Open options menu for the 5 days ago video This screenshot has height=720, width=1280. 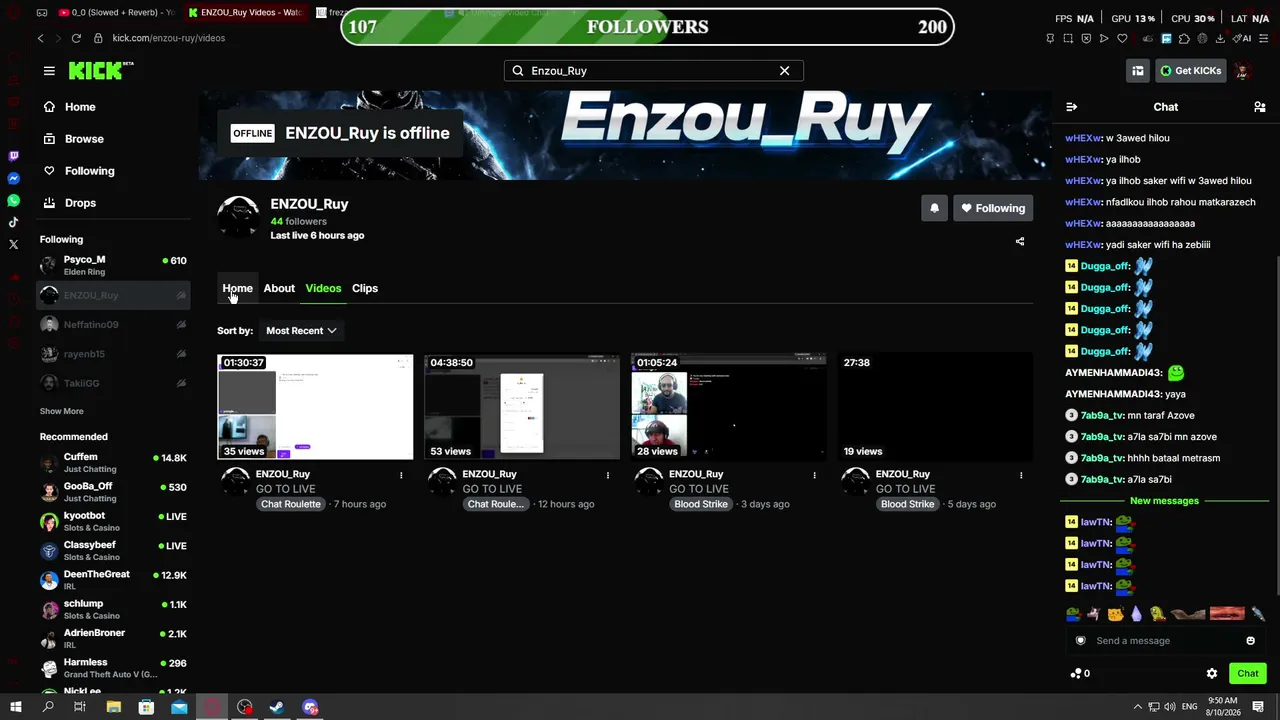click(1021, 475)
